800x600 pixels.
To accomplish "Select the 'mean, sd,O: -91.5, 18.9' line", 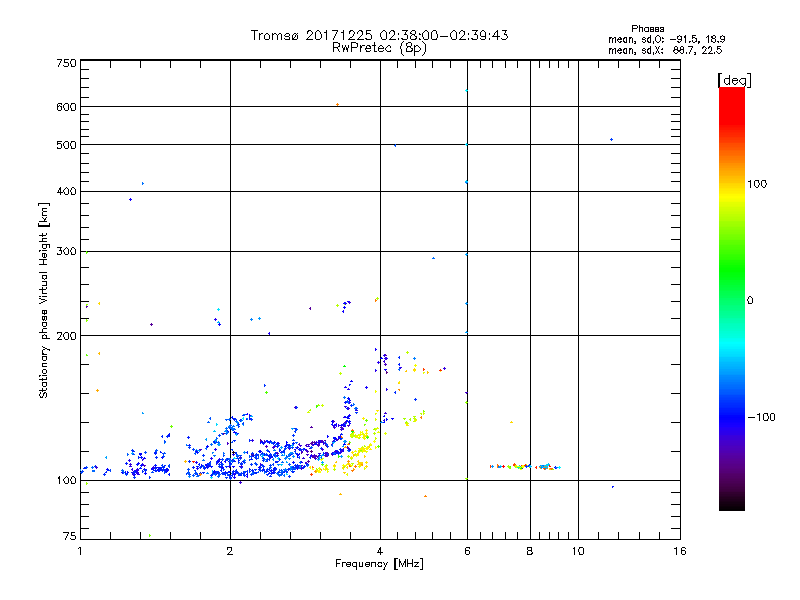I will (666, 39).
